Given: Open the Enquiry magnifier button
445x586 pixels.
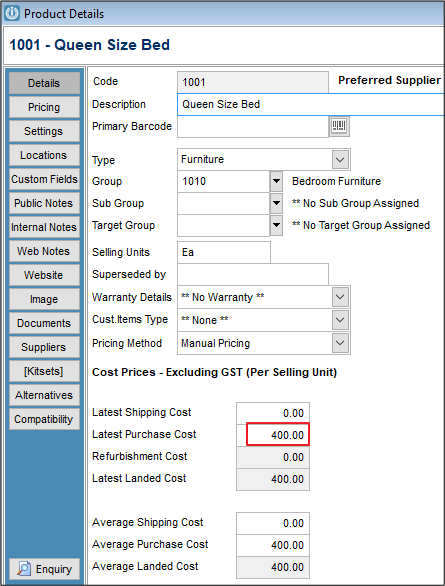Looking at the screenshot, I should (x=44, y=569).
